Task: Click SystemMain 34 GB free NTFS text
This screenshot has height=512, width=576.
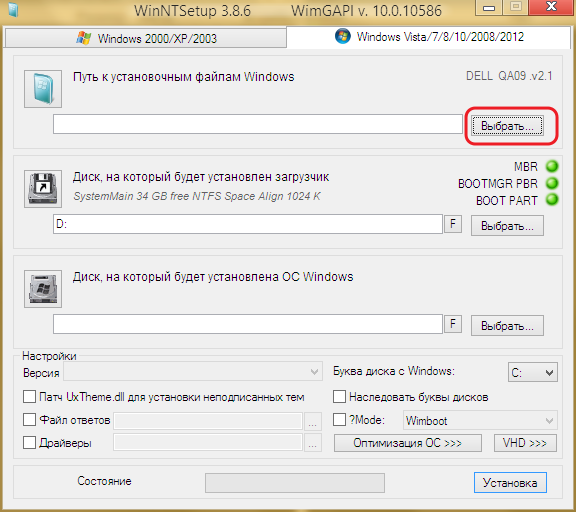Action: (x=197, y=196)
